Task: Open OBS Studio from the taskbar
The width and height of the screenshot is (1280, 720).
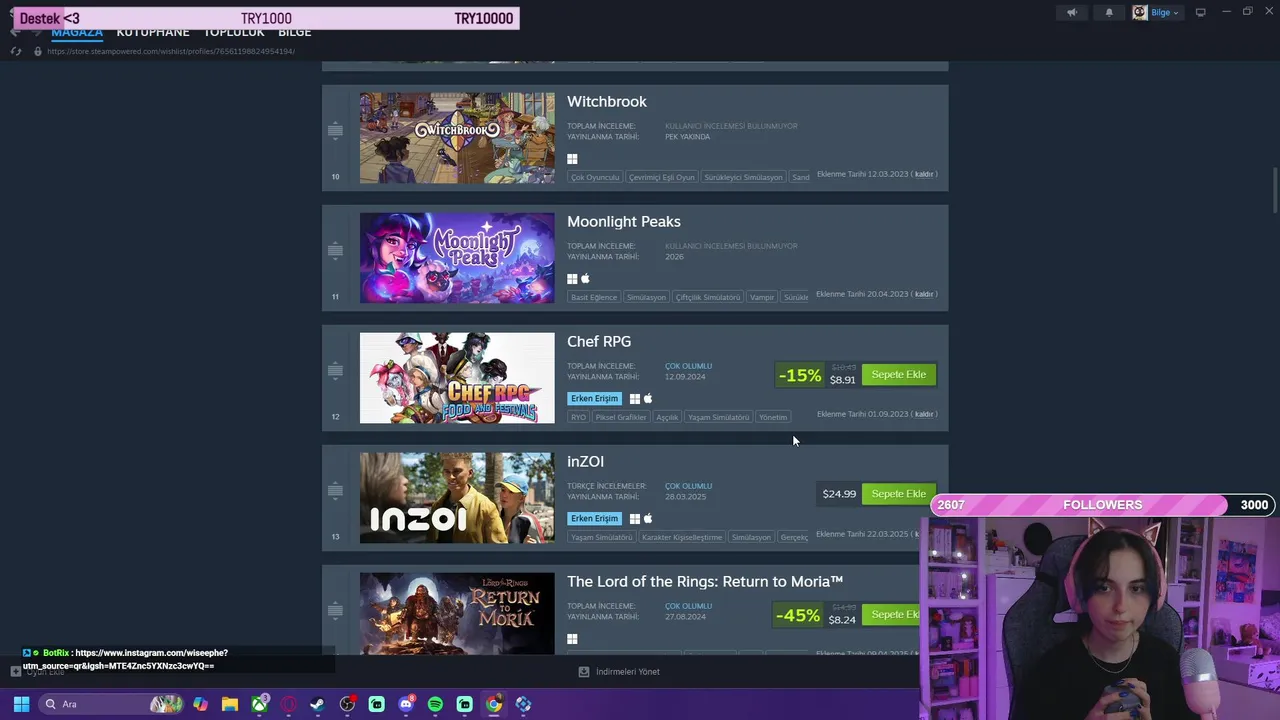Action: pyautogui.click(x=347, y=704)
